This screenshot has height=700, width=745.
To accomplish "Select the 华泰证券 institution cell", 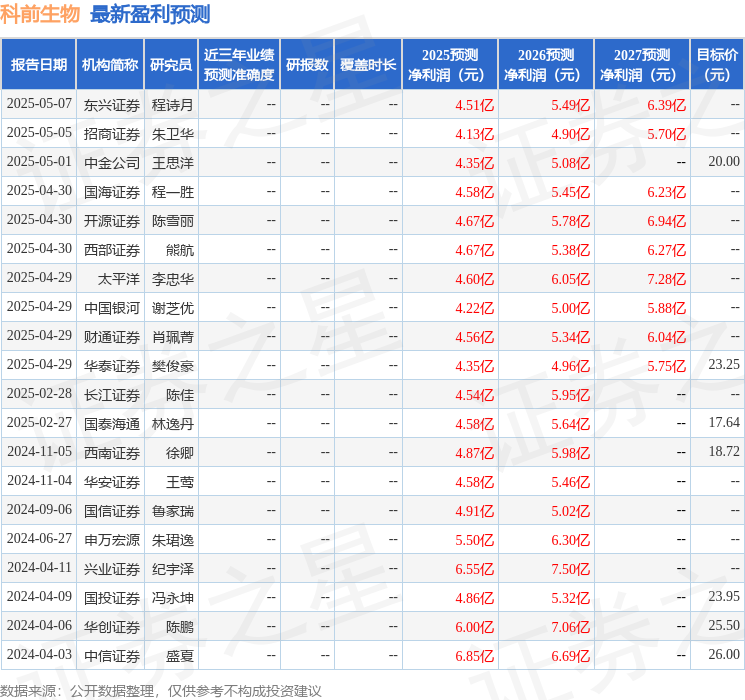I will (x=112, y=366).
